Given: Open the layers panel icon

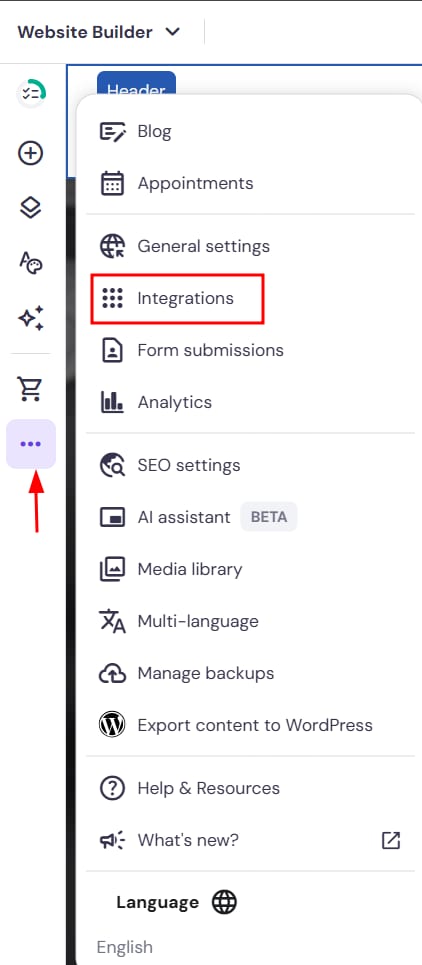Looking at the screenshot, I should pos(31,208).
